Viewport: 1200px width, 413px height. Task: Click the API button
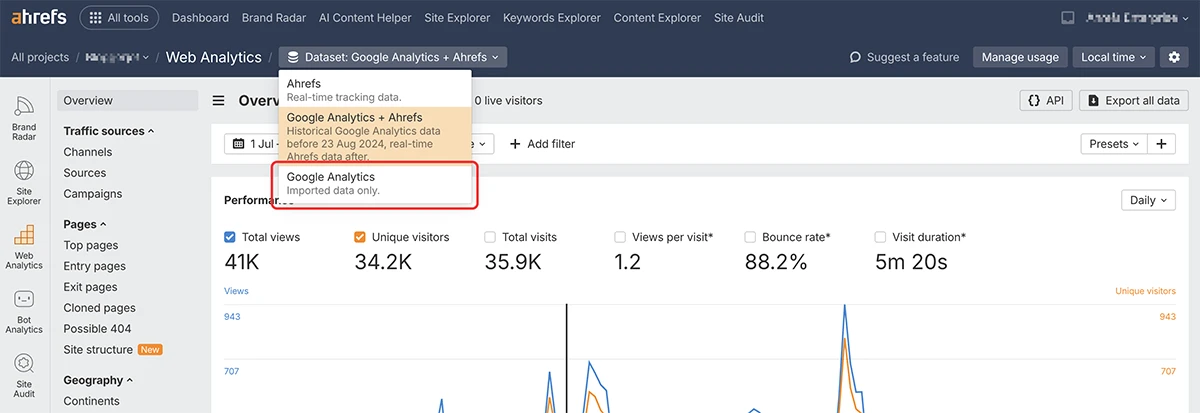click(x=1046, y=100)
